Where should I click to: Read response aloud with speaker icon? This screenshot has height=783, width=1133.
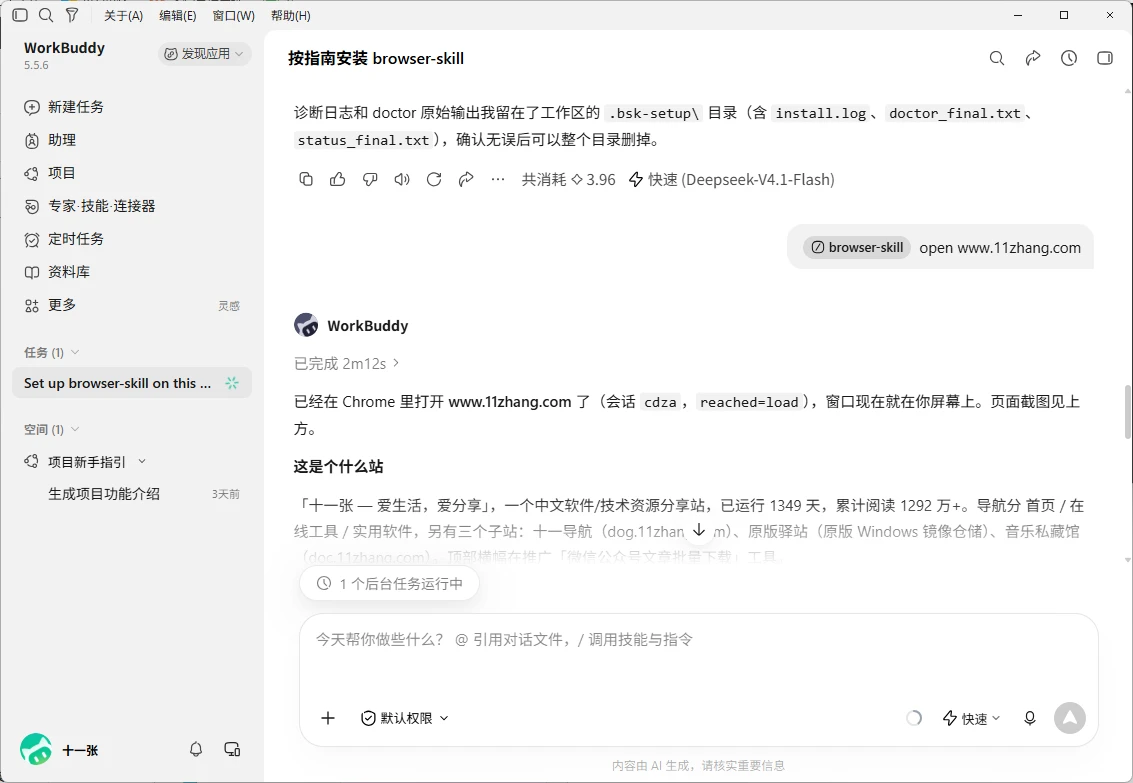(402, 179)
